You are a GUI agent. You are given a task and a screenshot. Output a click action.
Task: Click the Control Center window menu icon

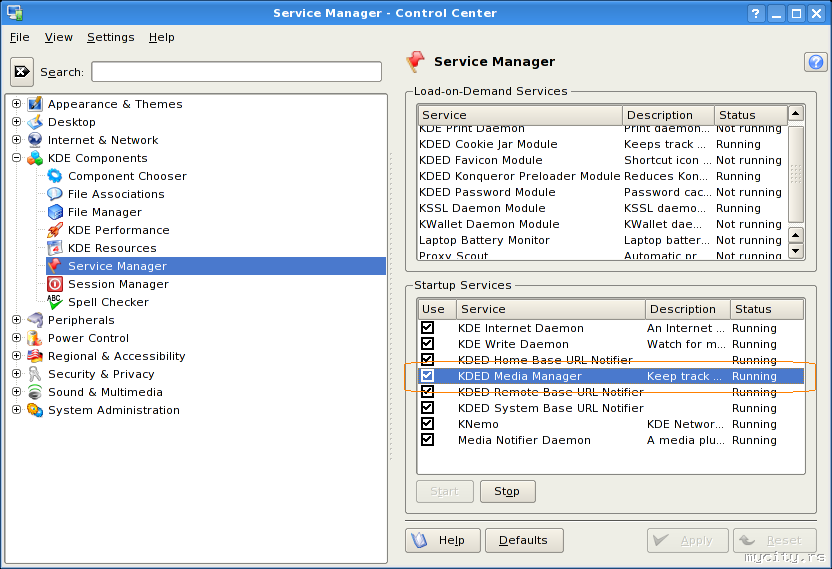14,13
